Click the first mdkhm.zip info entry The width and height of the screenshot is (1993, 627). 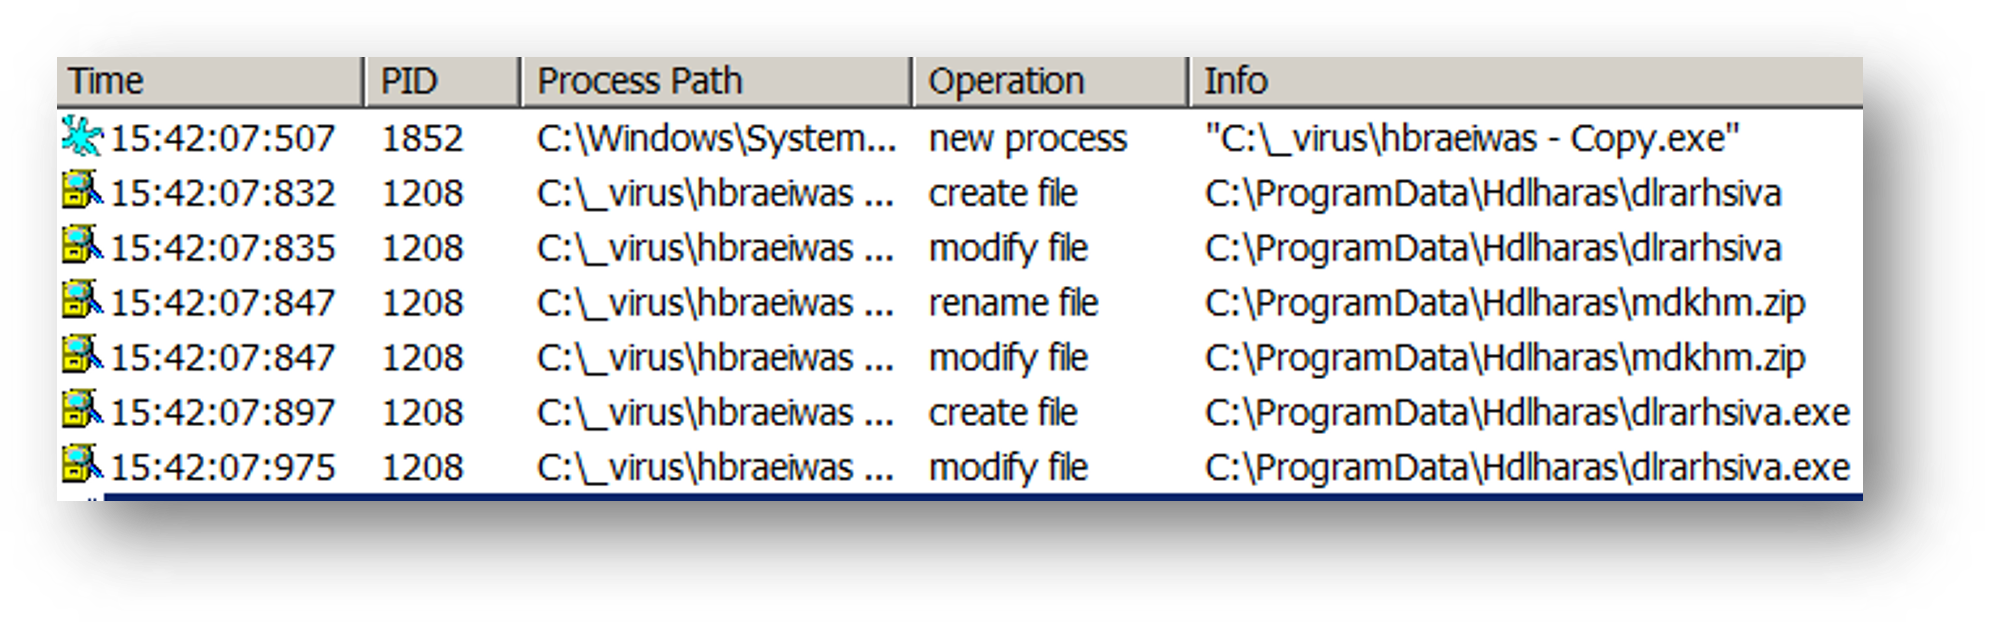[1504, 303]
